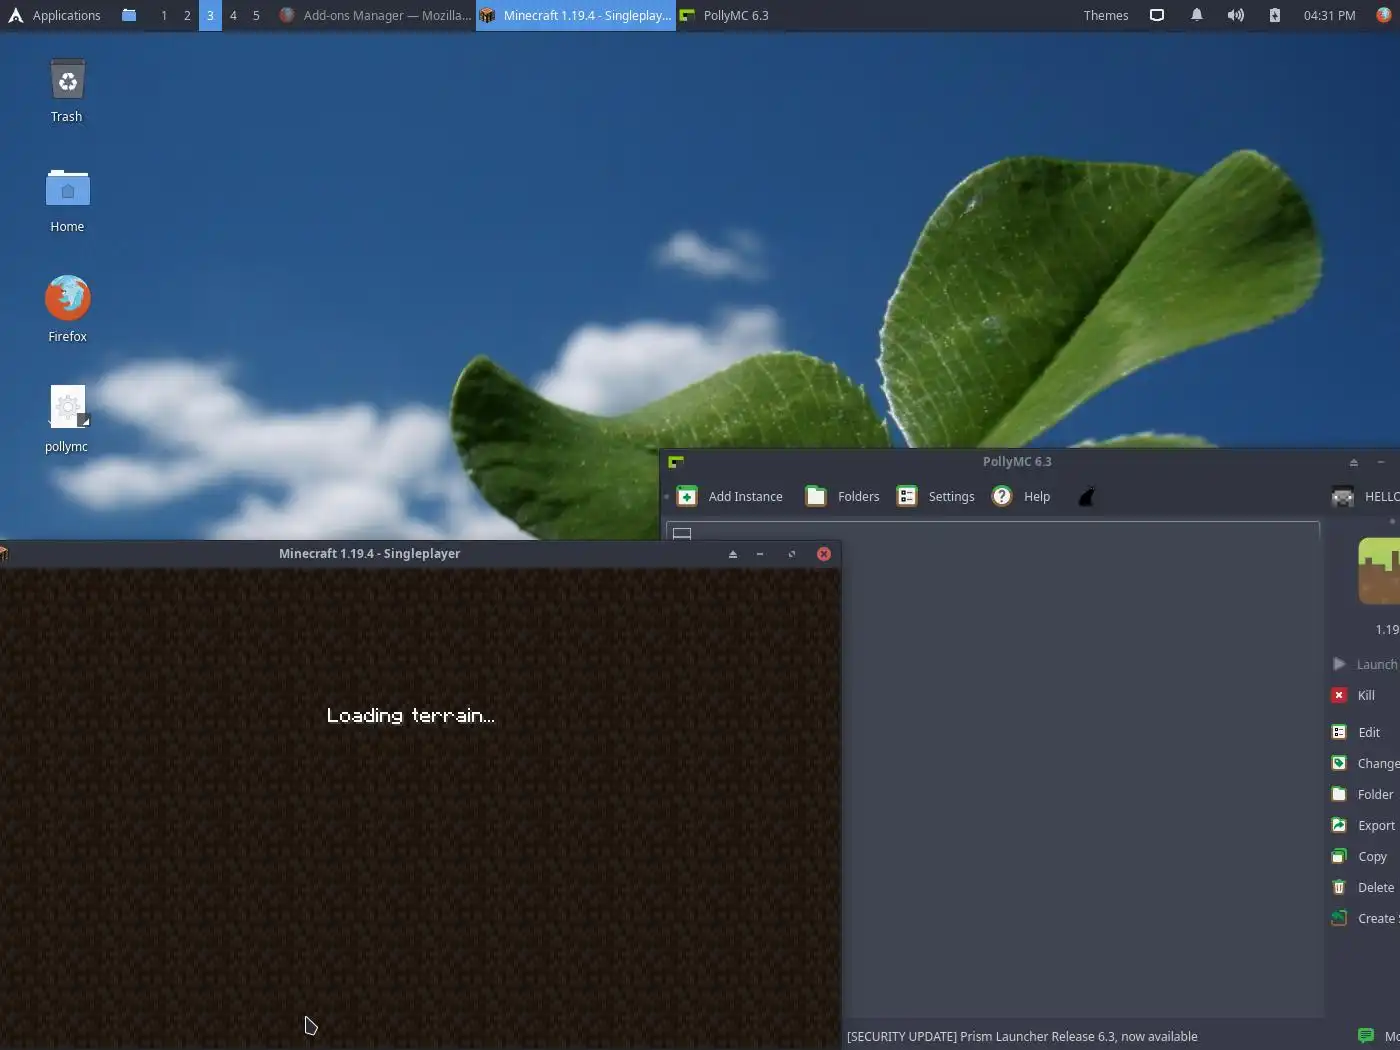Viewport: 1400px width, 1050px height.
Task: Select the highlighted workspace 3
Action: [x=210, y=15]
